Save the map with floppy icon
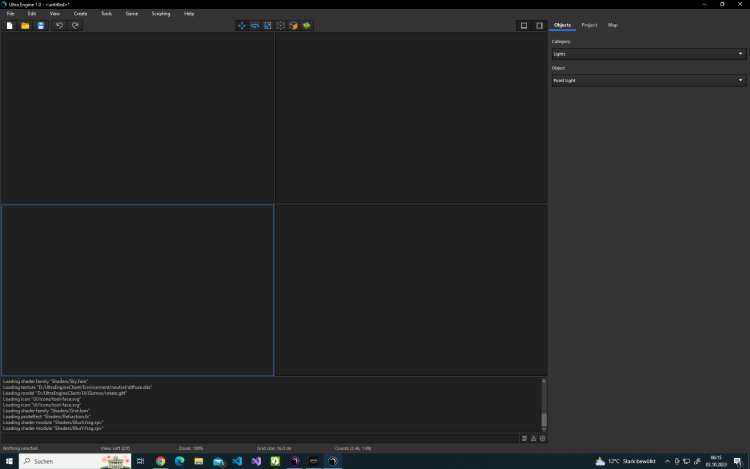Image resolution: width=750 pixels, height=469 pixels. [x=40, y=25]
